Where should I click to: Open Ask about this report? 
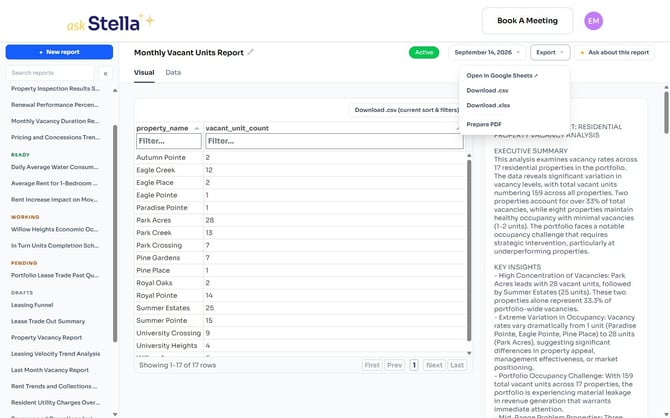(x=614, y=52)
